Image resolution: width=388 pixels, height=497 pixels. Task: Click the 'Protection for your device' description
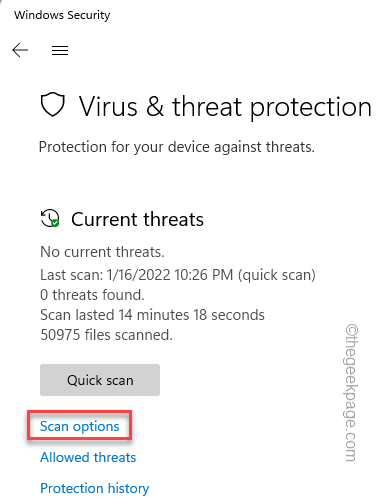coord(177,147)
